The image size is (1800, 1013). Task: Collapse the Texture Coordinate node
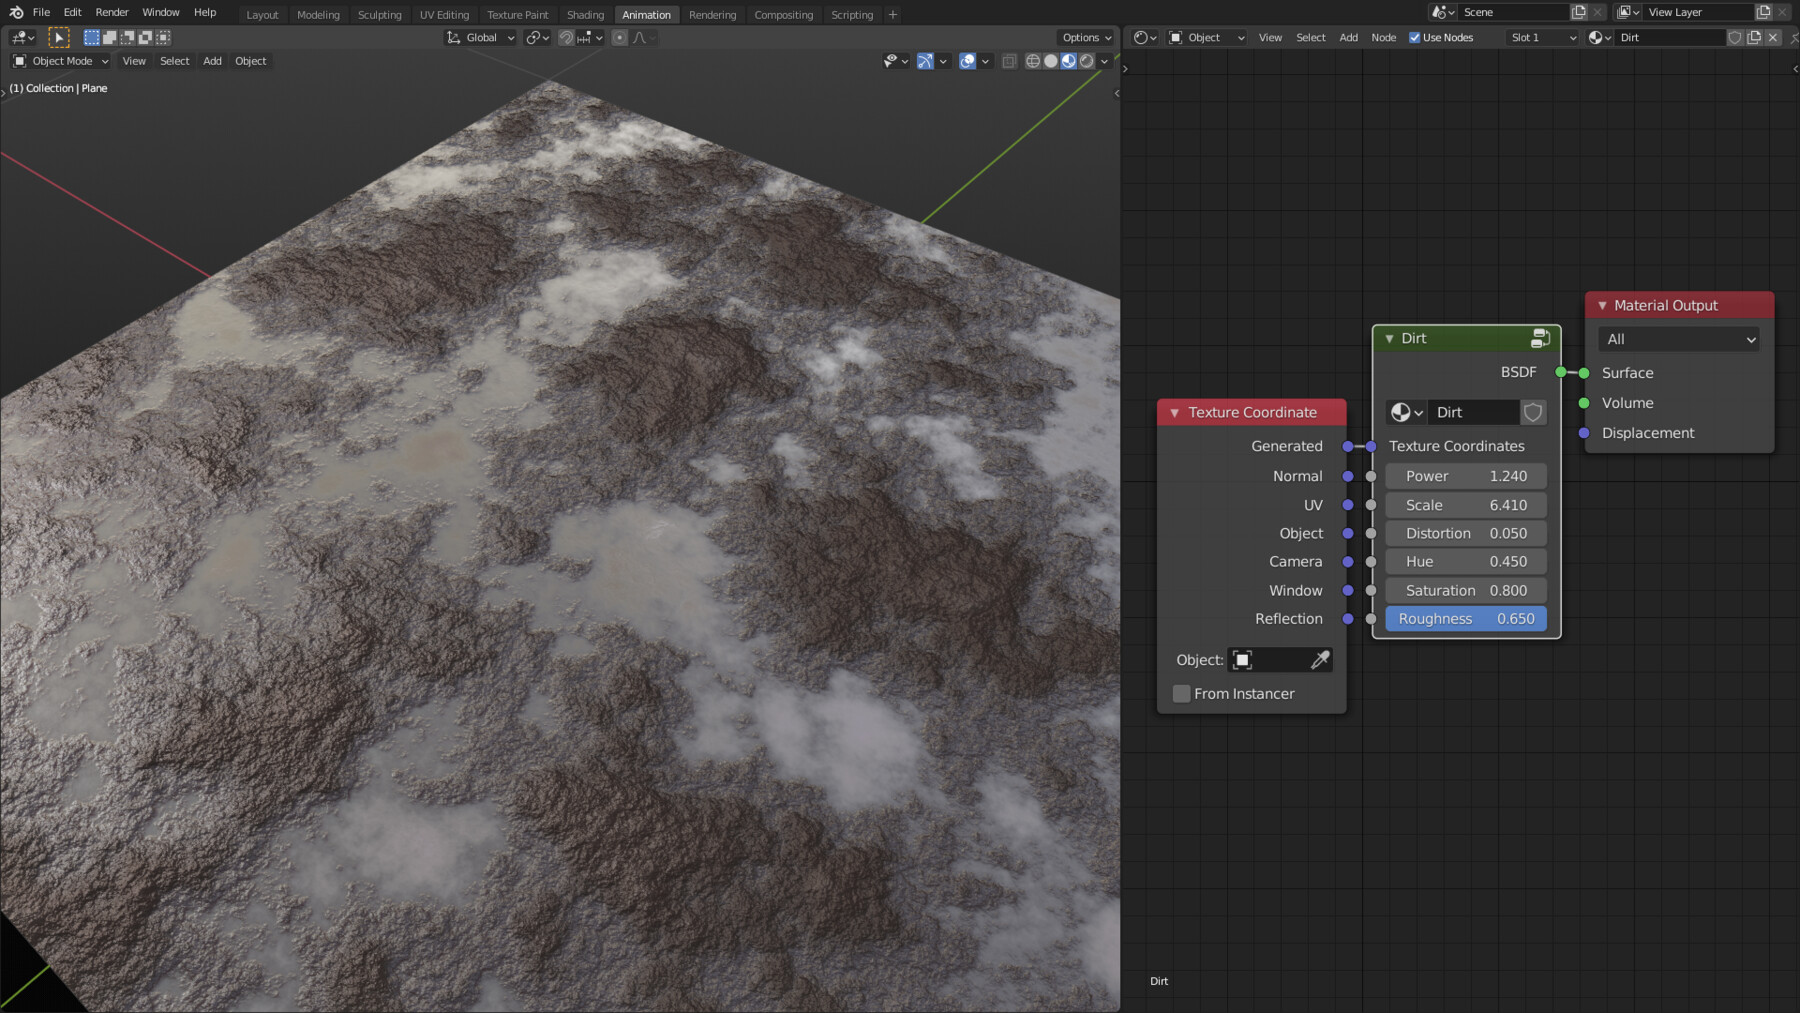[1174, 412]
